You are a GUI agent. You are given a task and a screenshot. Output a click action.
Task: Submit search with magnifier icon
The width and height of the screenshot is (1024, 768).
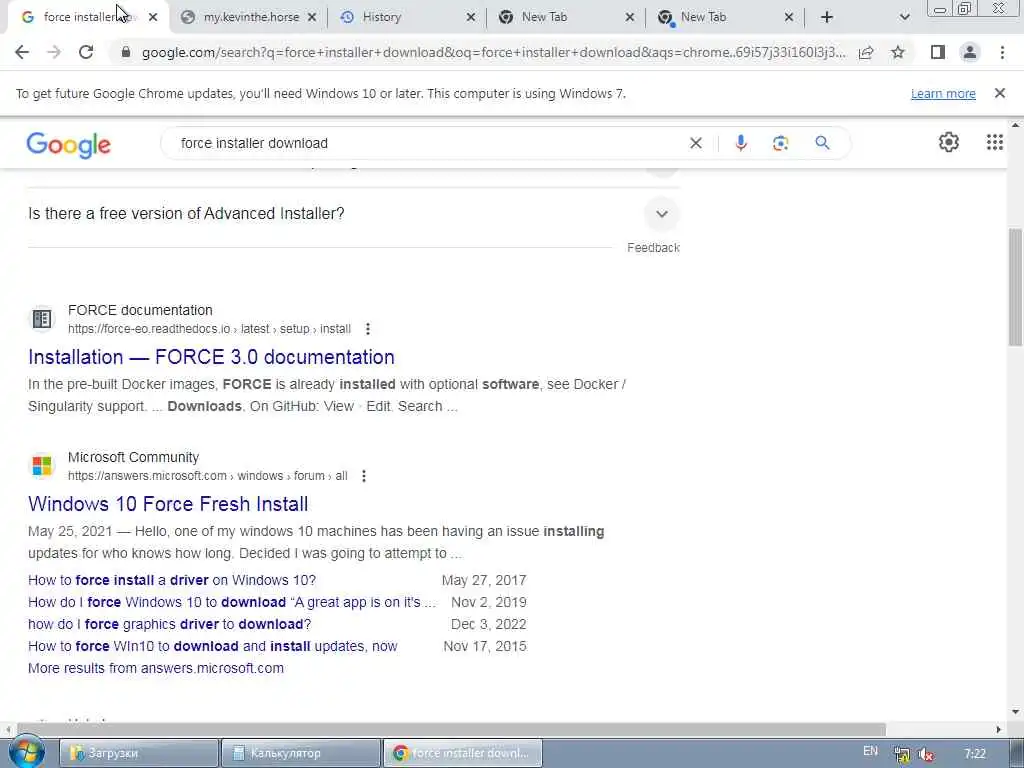tap(822, 143)
